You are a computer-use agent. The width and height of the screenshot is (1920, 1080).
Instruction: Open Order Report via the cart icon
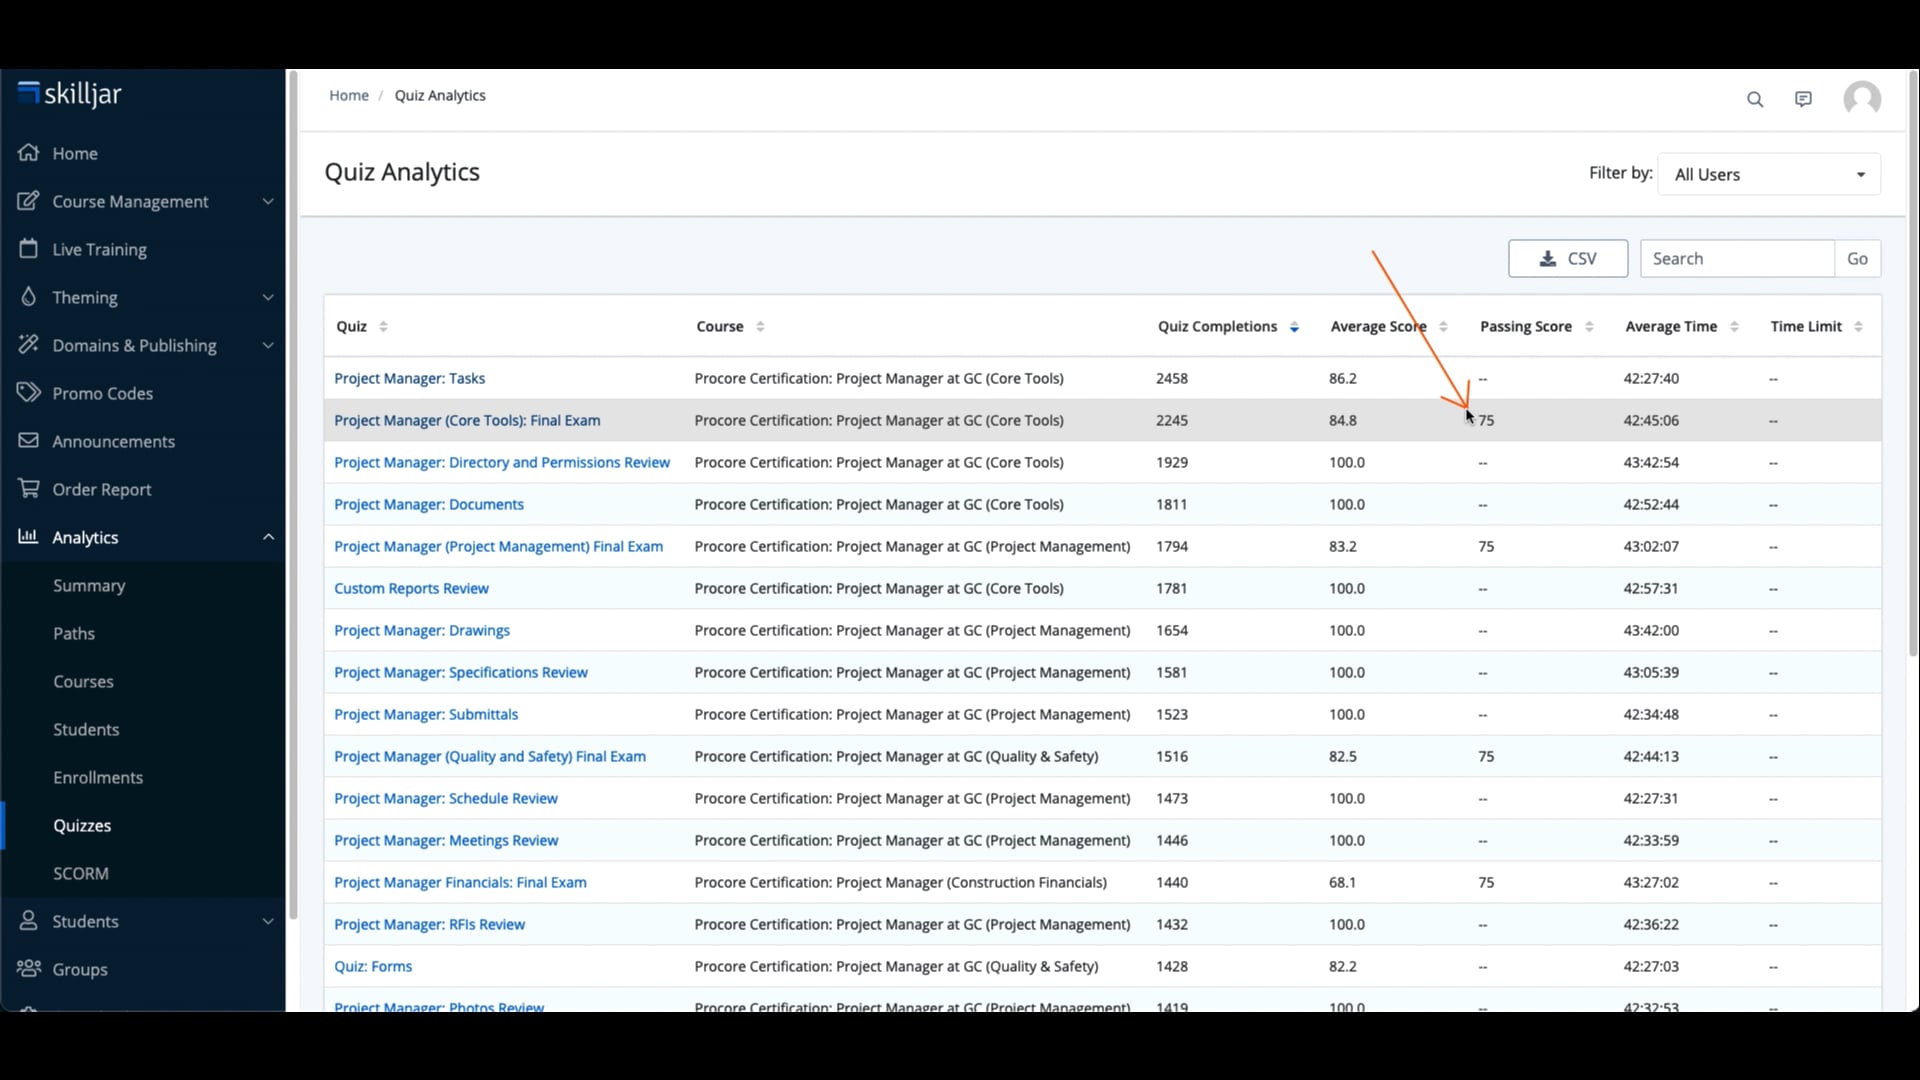(x=29, y=489)
